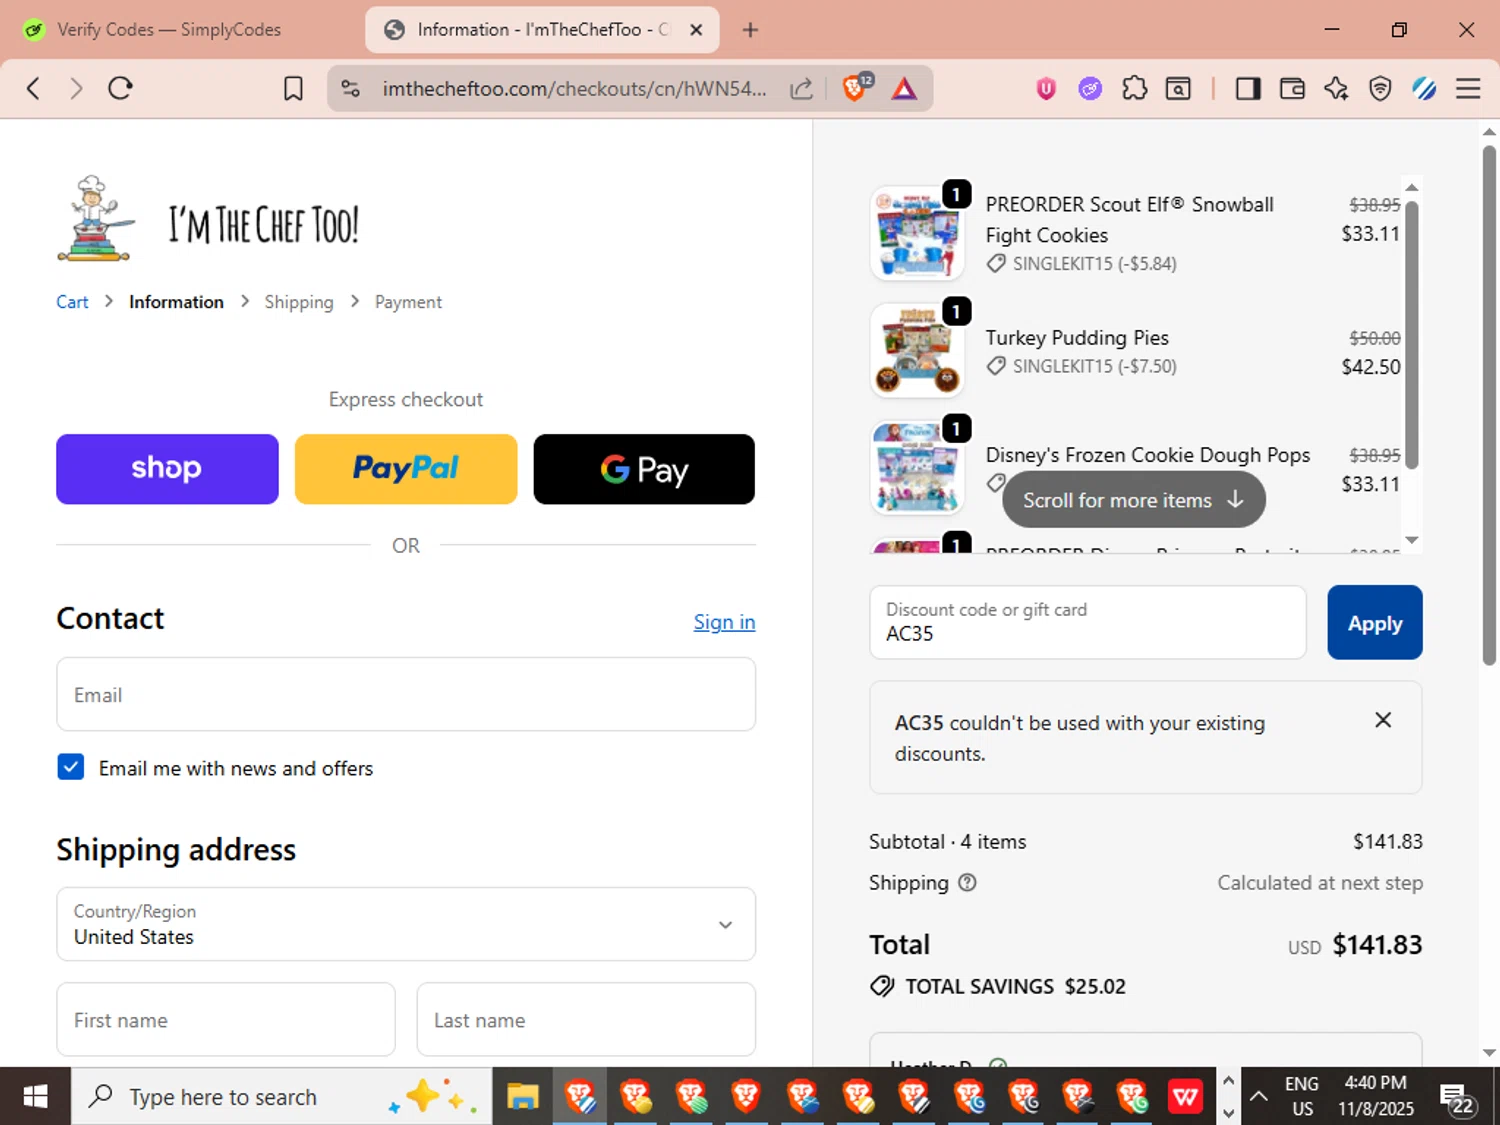Open notification center with 22 alerts
The image size is (1500, 1125).
click(x=1456, y=1098)
